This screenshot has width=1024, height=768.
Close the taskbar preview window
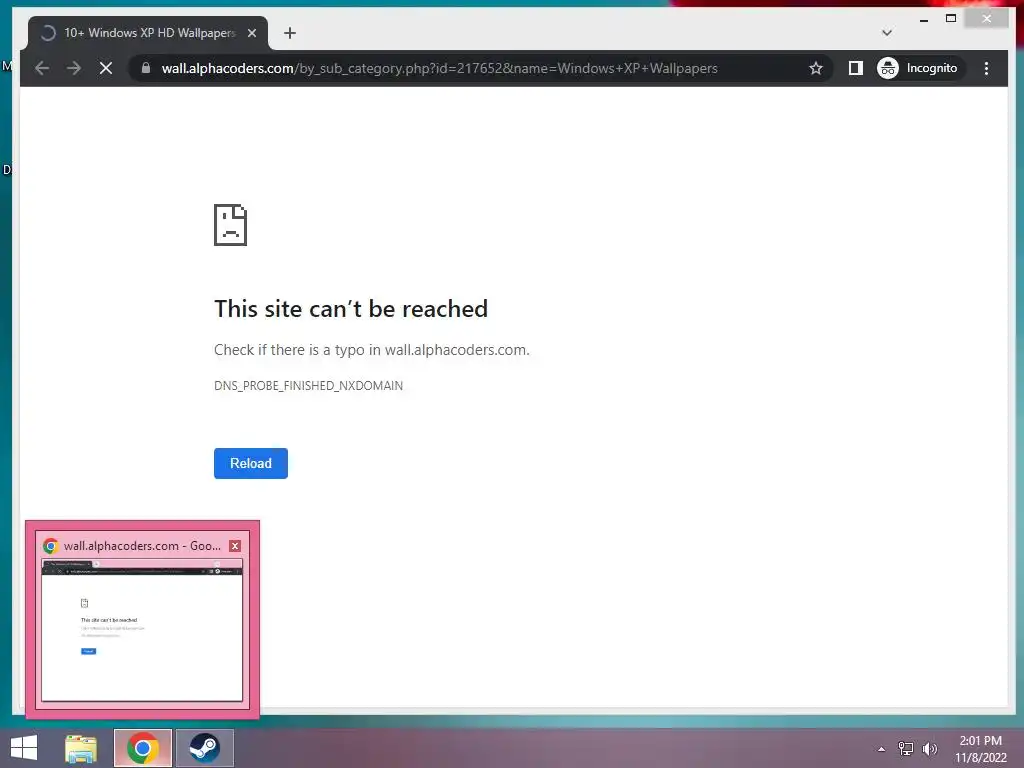pos(235,546)
